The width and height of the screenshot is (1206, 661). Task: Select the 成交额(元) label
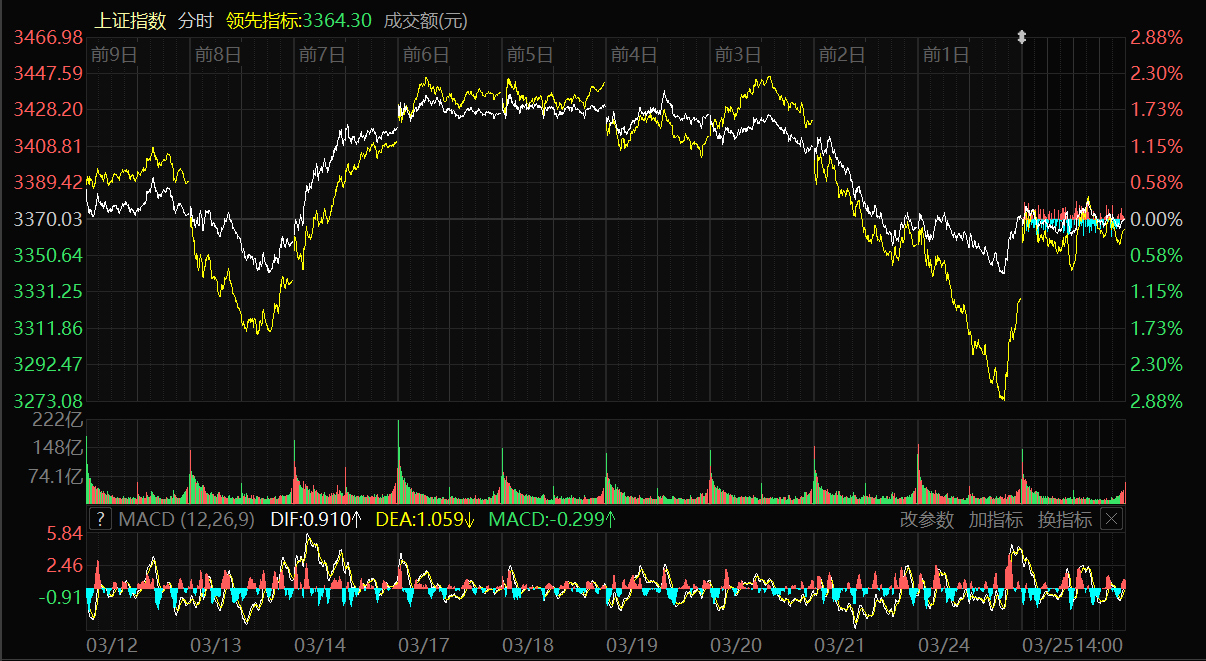pos(425,20)
